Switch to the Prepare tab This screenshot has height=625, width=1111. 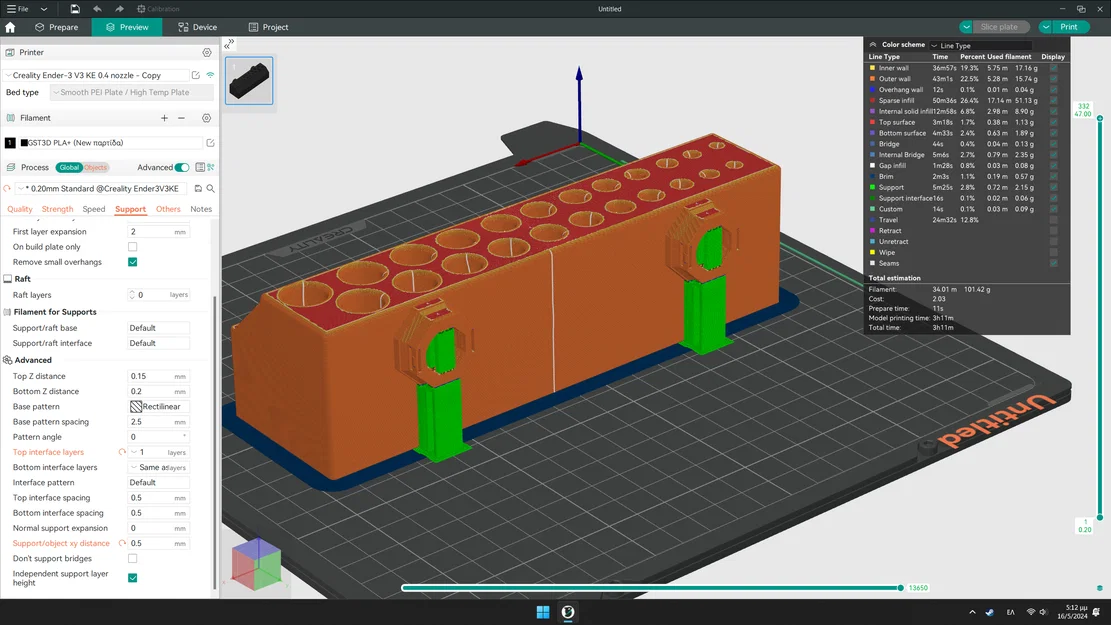(x=57, y=27)
